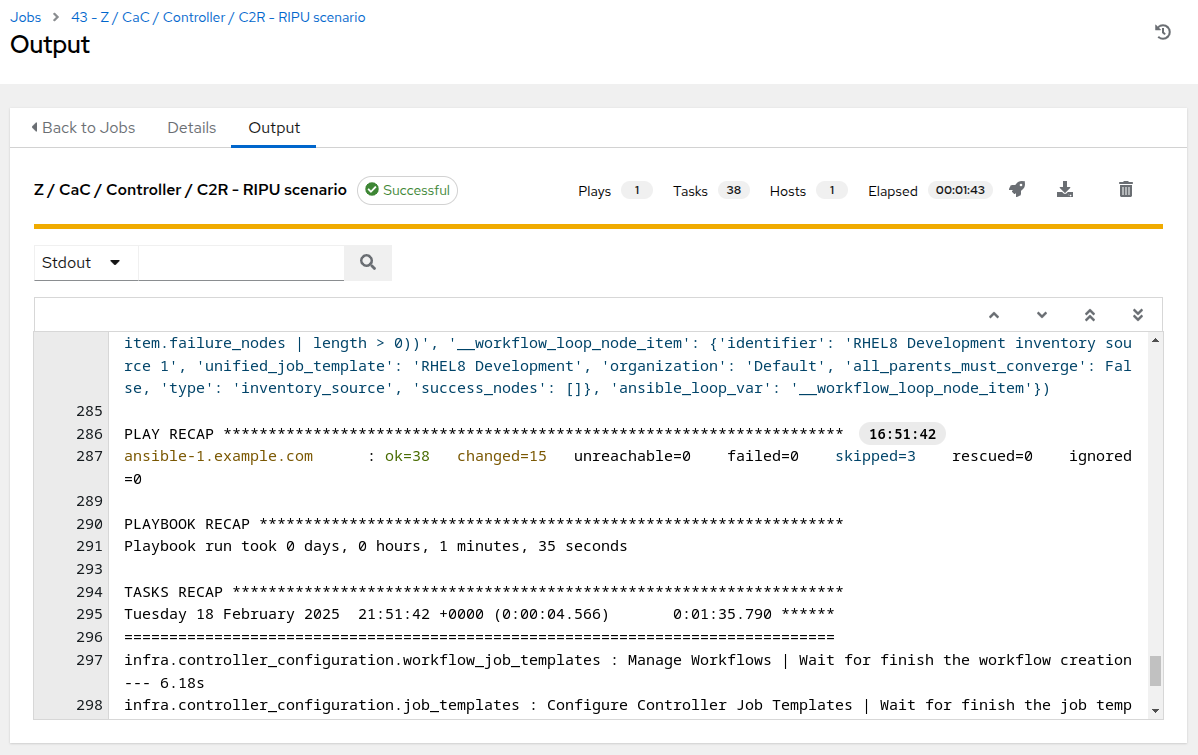This screenshot has height=755, width=1198.
Task: Click the output scrollbar thumb
Action: click(x=1155, y=670)
